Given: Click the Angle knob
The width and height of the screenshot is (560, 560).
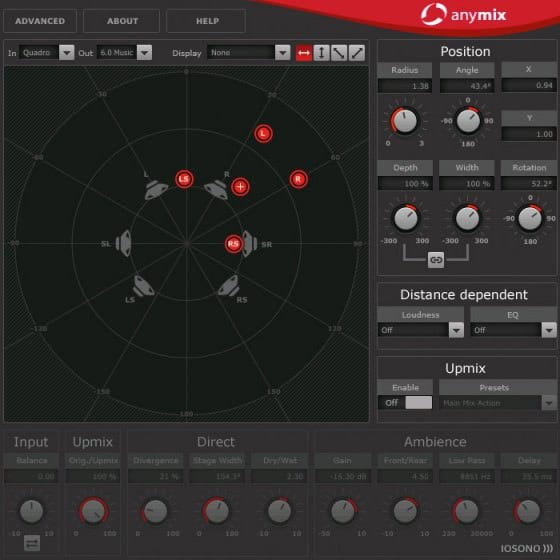Looking at the screenshot, I should [468, 120].
